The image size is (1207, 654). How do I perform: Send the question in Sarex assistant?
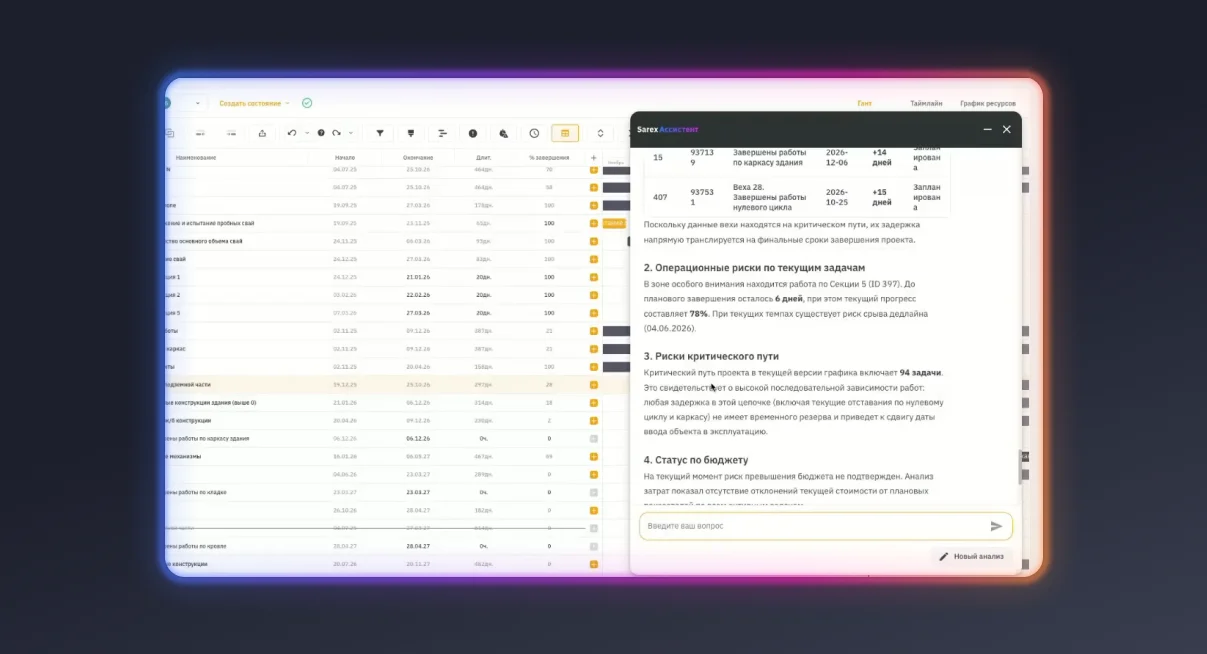[x=996, y=526]
